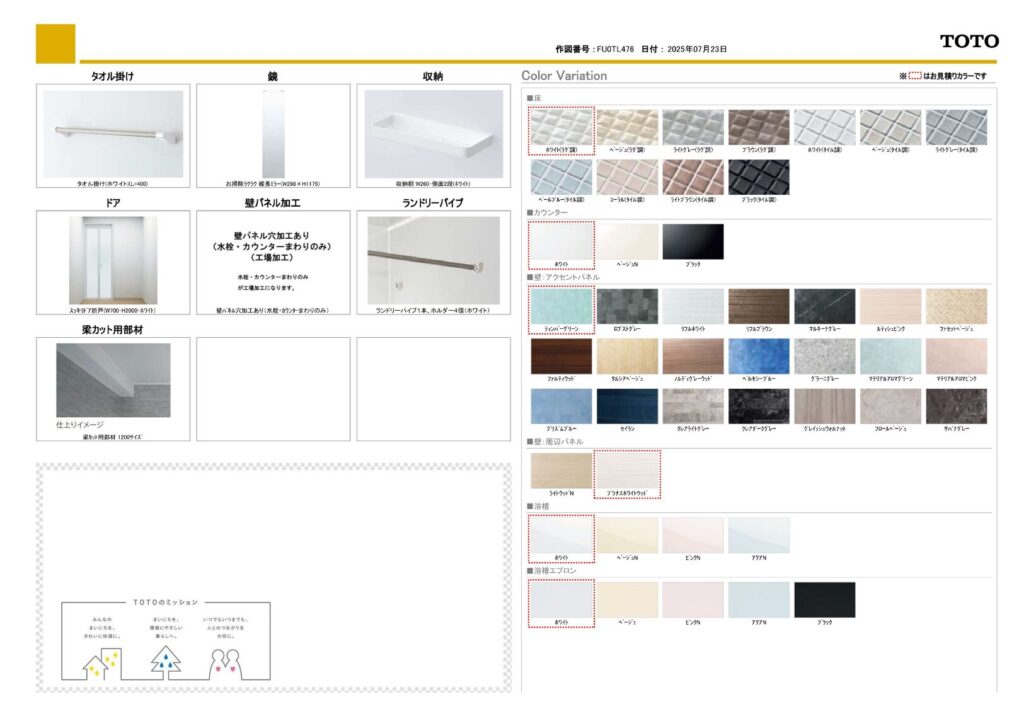Select the folding door (ドア) image

click(113, 260)
